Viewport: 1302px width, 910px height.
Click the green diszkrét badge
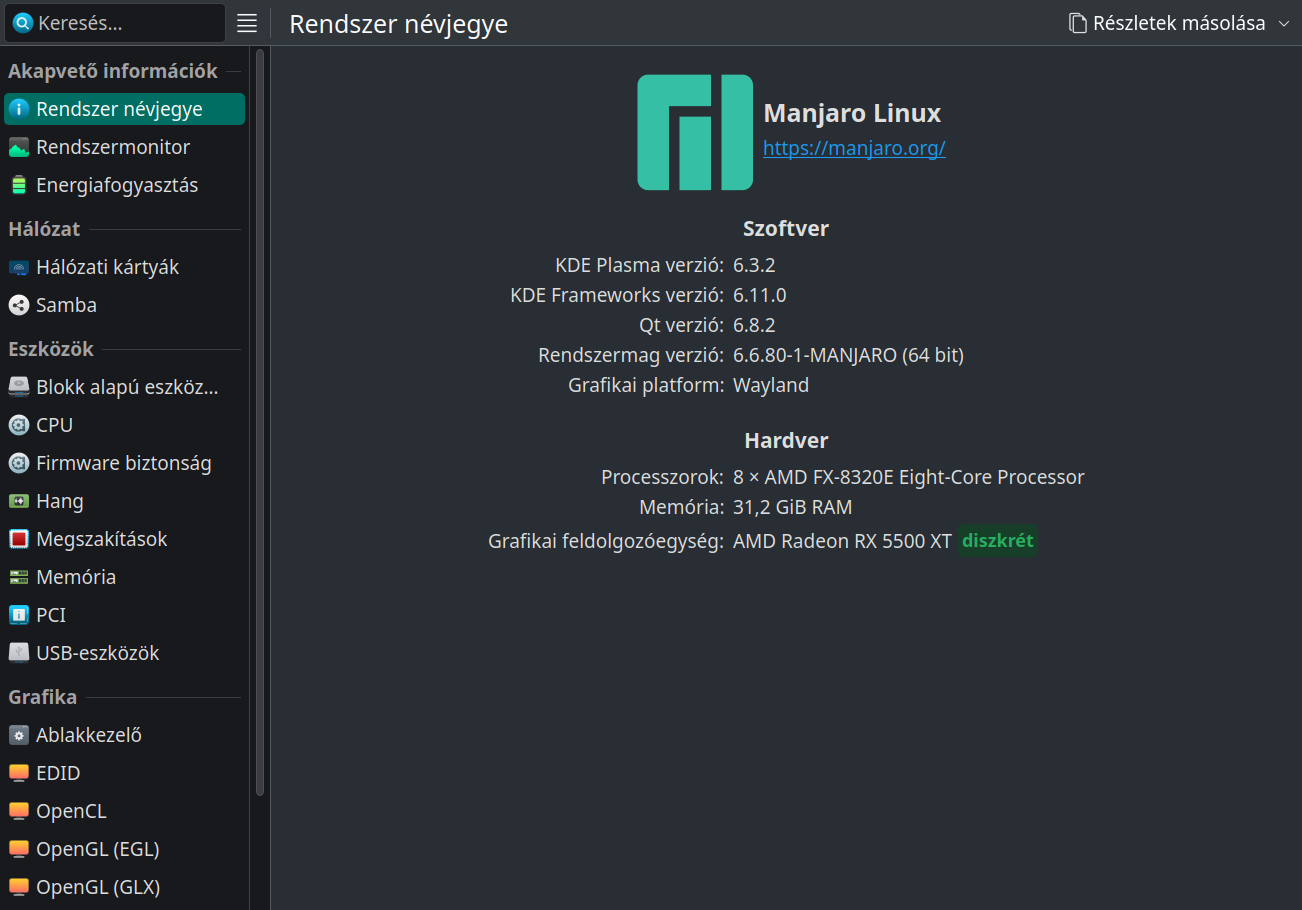tap(997, 541)
